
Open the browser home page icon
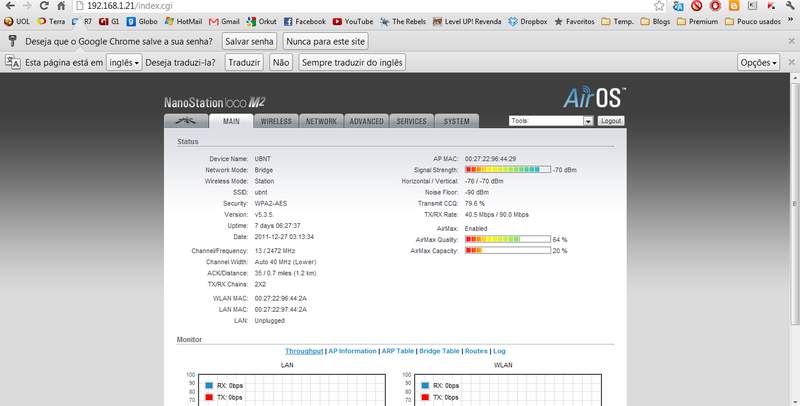click(61, 6)
